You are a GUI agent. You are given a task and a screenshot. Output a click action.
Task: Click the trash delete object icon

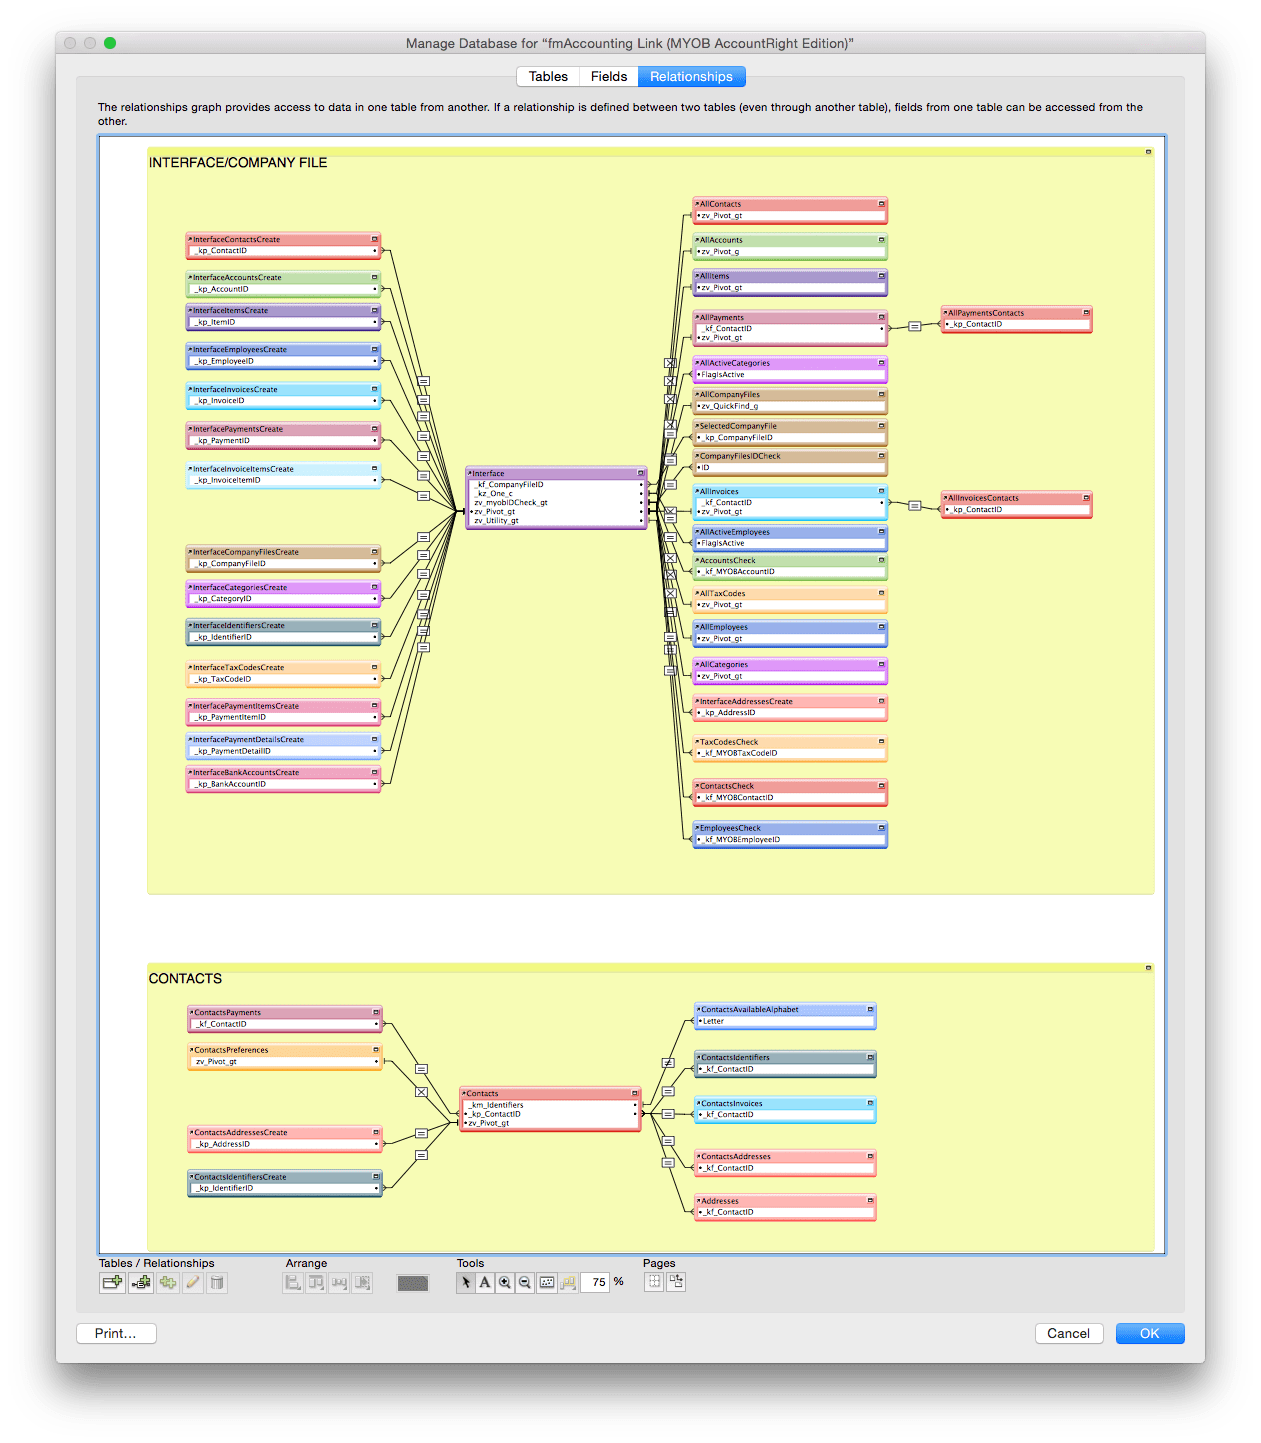click(x=217, y=1282)
